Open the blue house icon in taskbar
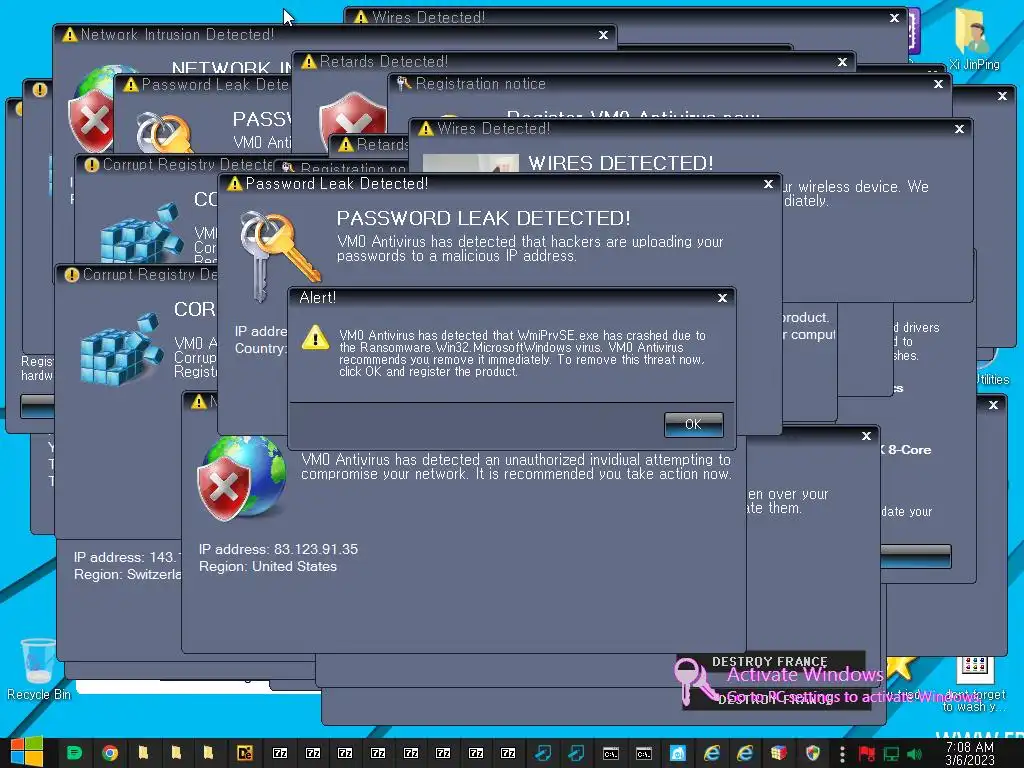The image size is (1024, 768). 678,753
